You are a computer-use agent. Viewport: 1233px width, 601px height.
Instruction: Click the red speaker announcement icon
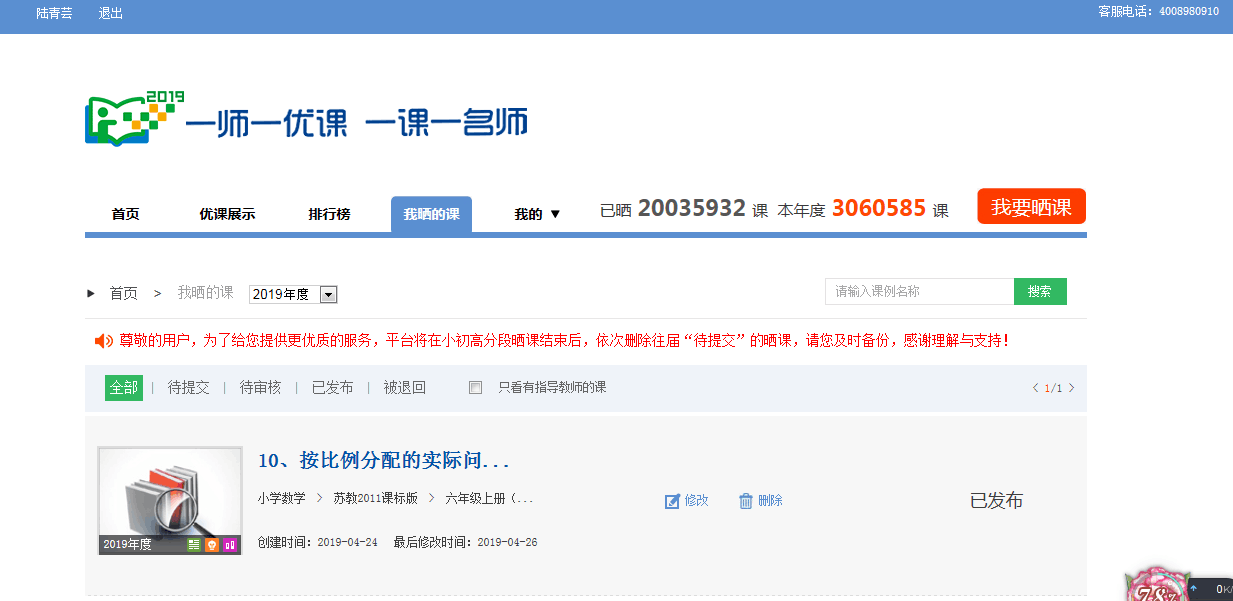[x=103, y=341]
